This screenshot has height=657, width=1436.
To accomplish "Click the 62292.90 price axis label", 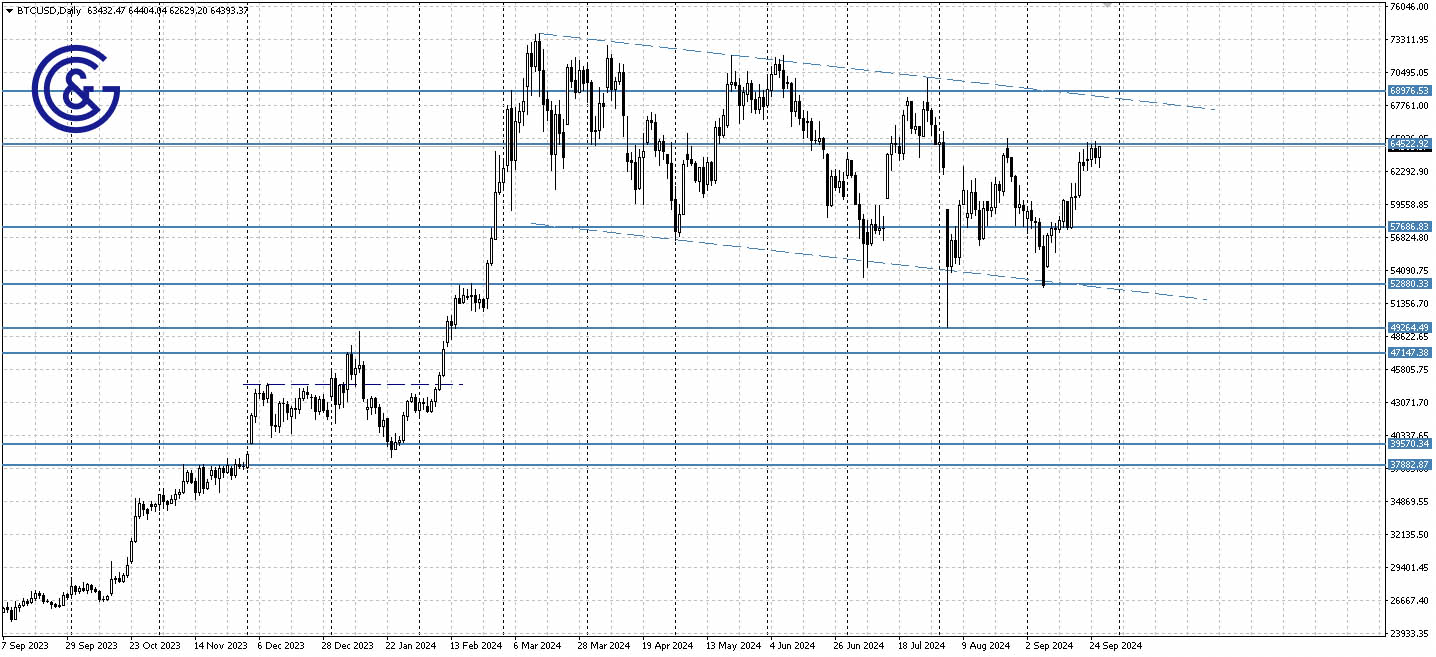I will tap(1411, 171).
